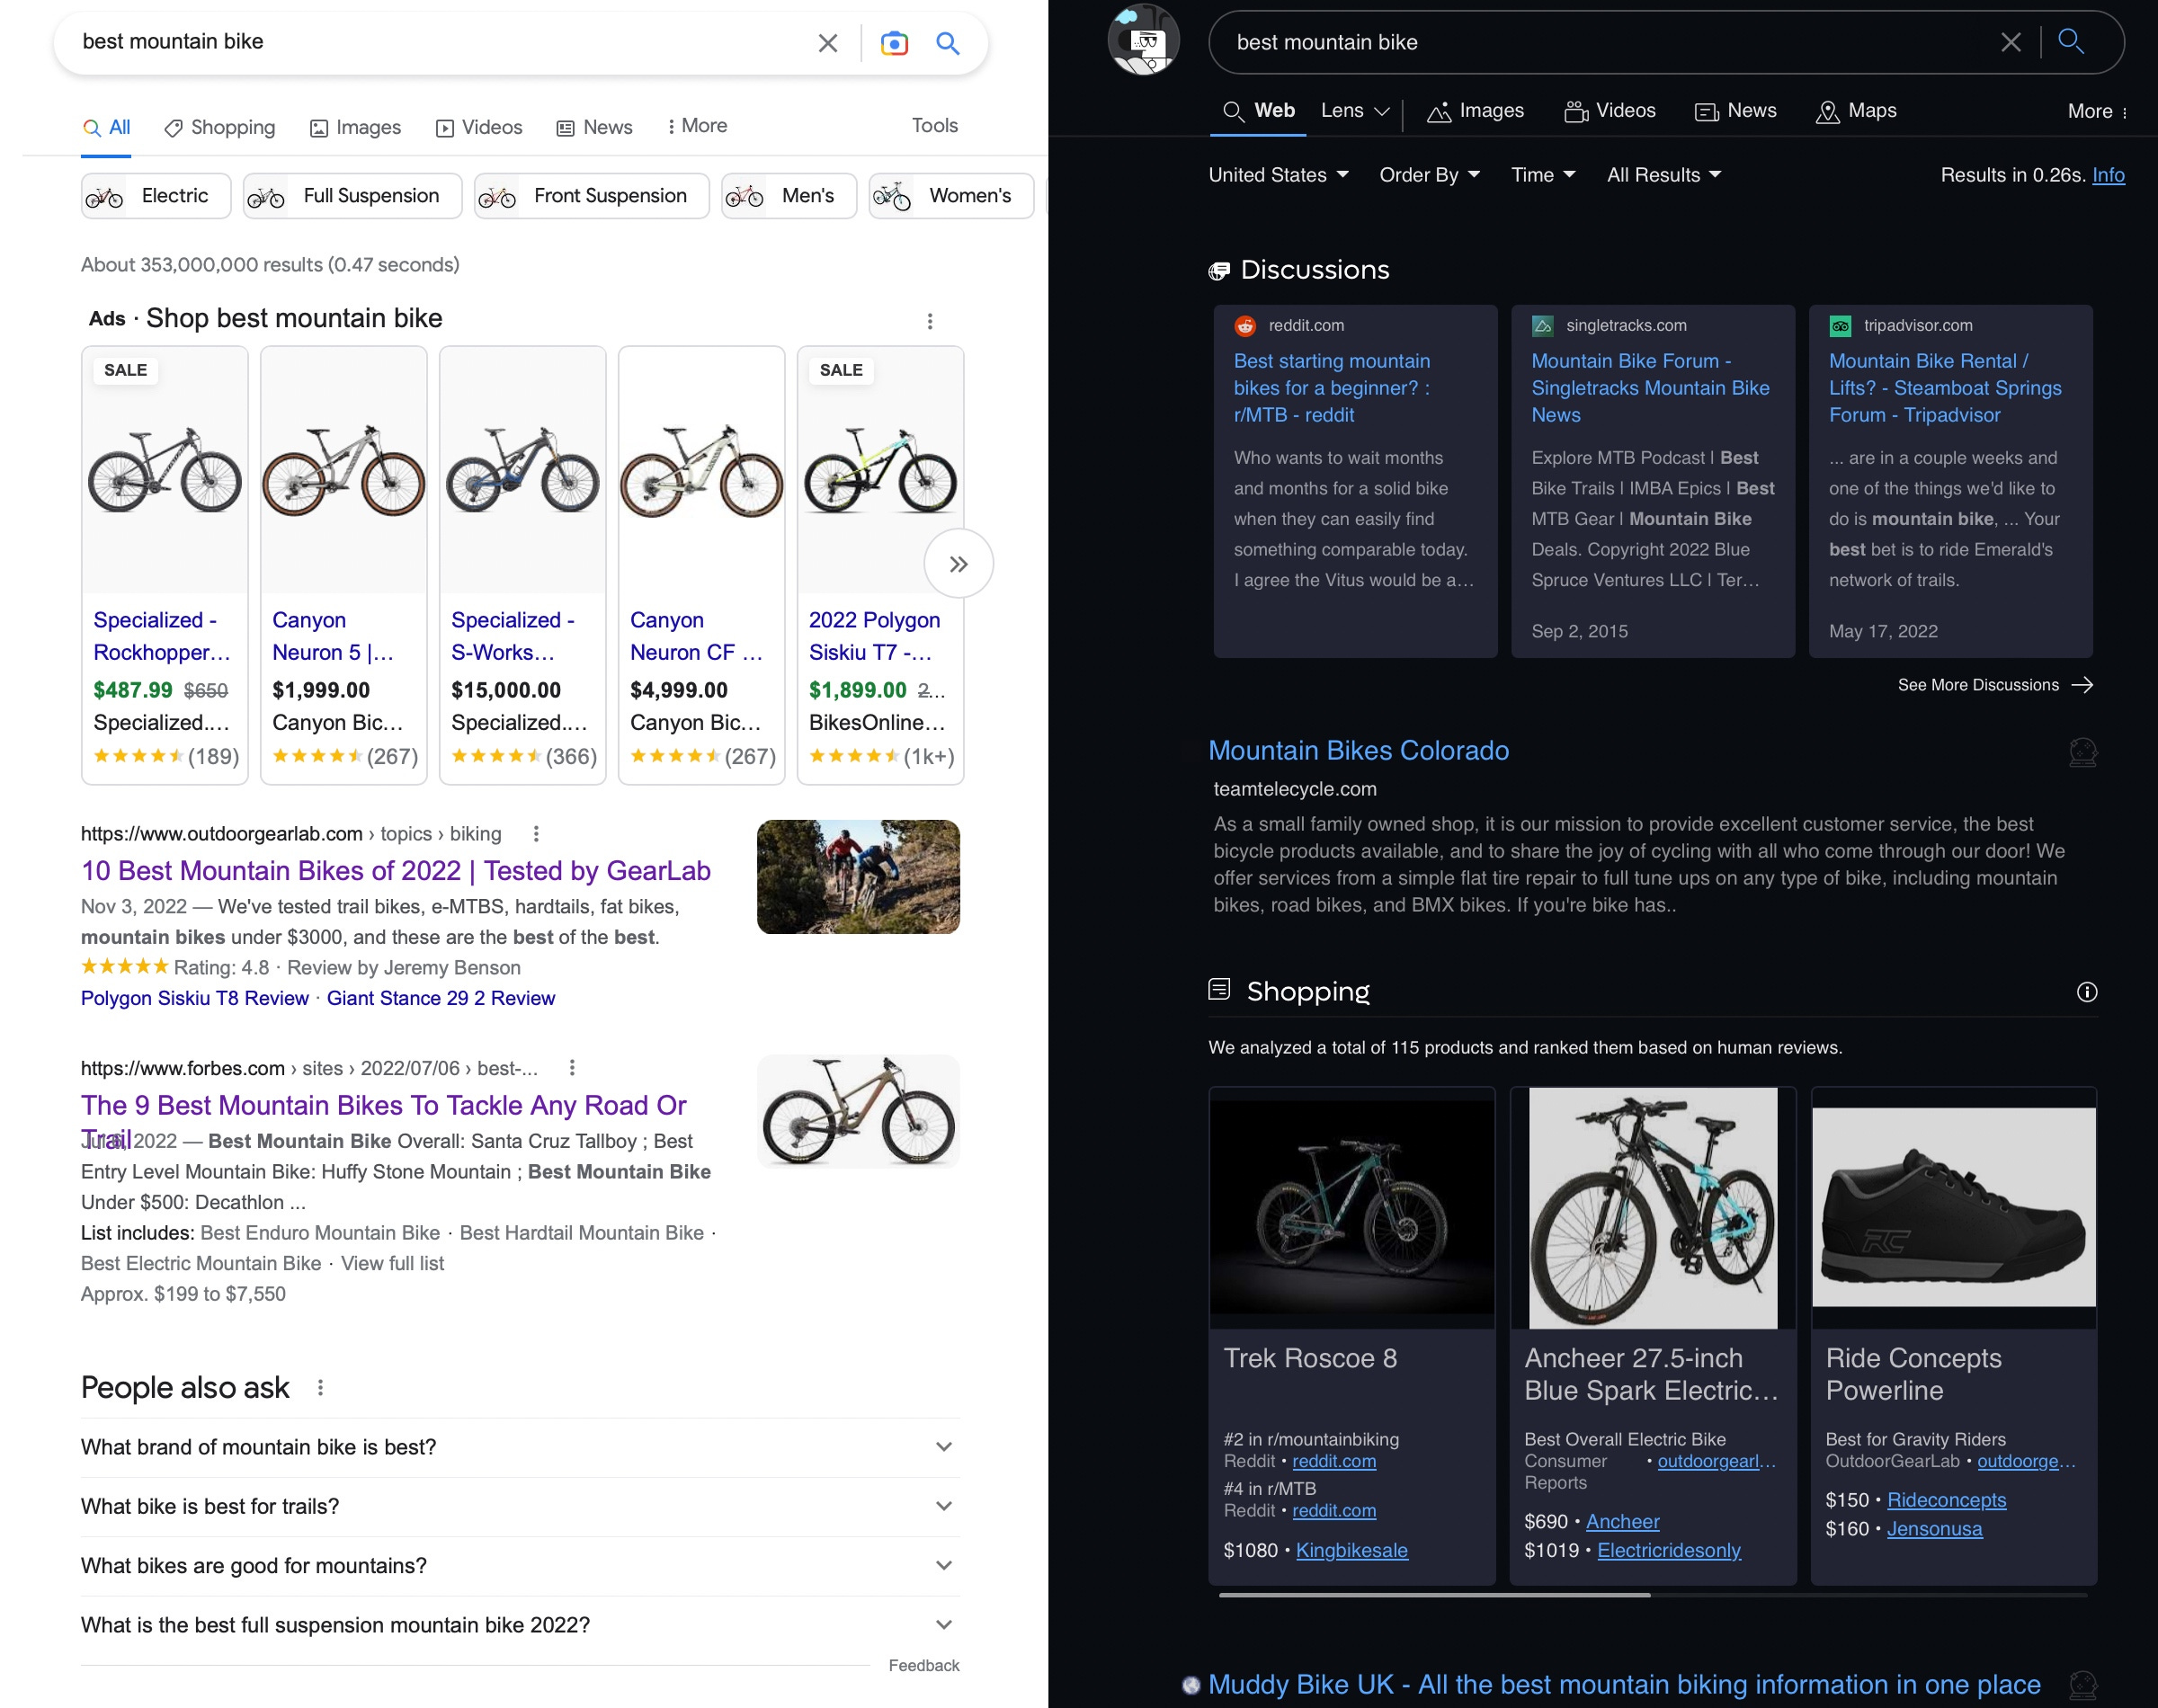Open the Lens dropdown in dark search
2158x1708 pixels.
click(x=1355, y=111)
